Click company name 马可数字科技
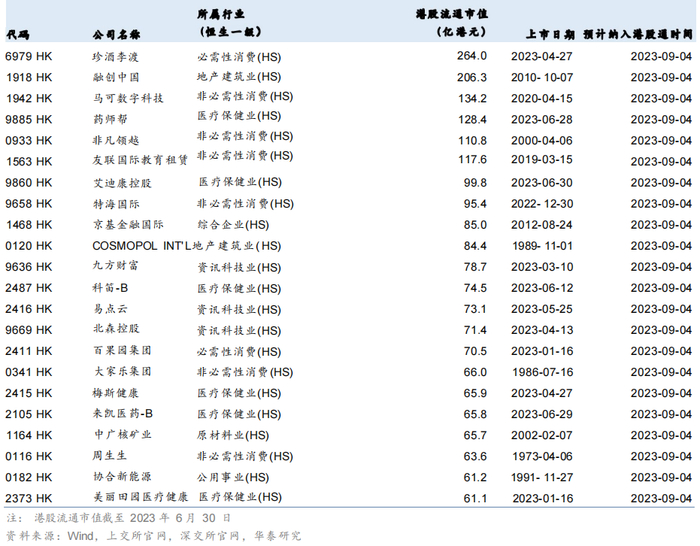The image size is (700, 546). (128, 98)
